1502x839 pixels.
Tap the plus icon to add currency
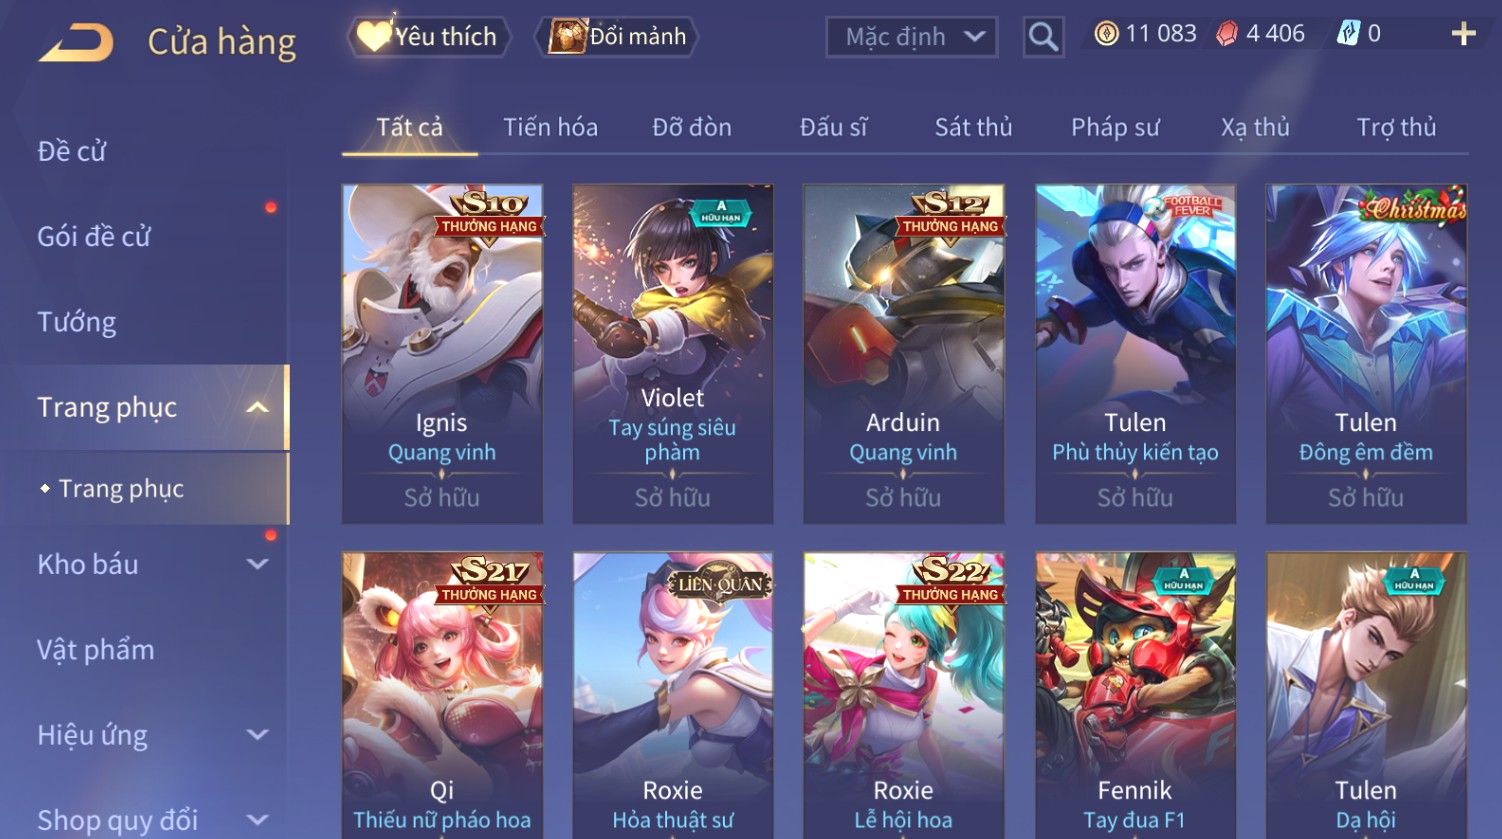click(x=1463, y=34)
